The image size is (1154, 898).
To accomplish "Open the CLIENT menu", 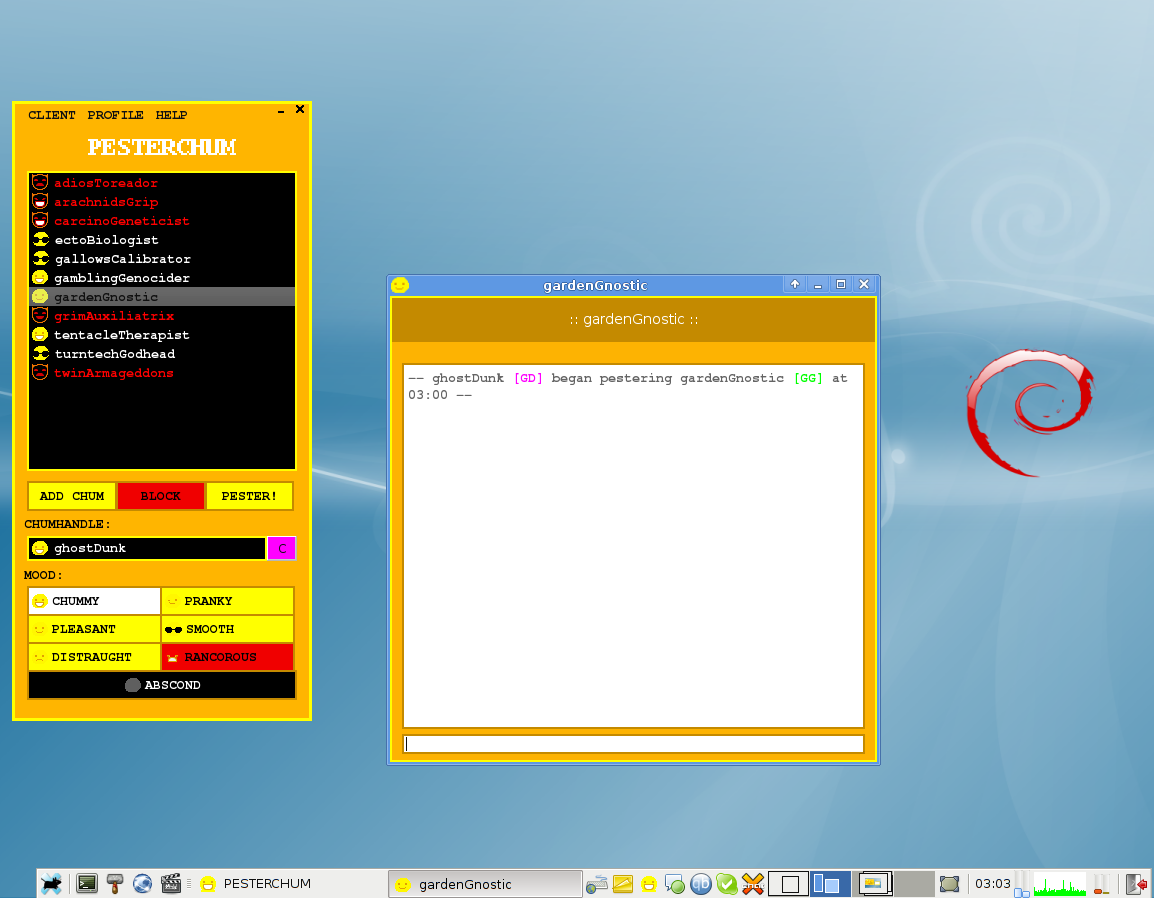I will tap(52, 115).
